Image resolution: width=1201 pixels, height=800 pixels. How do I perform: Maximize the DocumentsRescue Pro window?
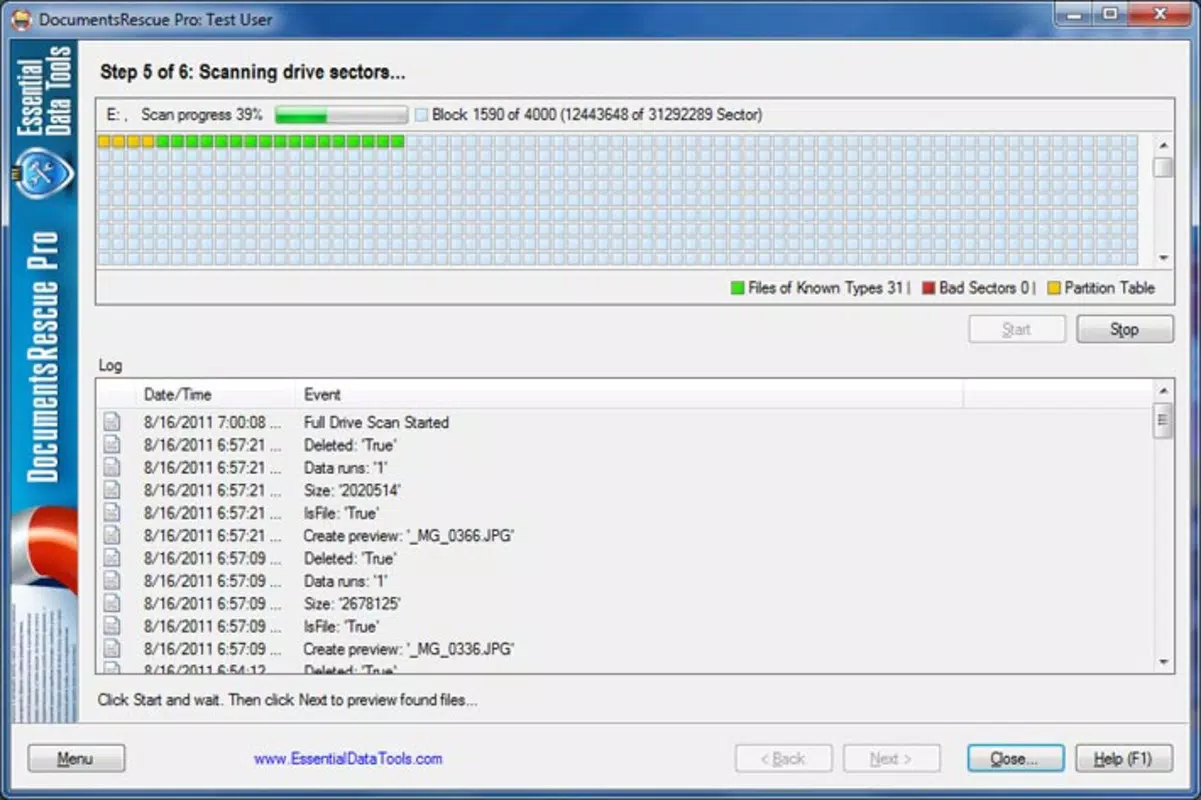click(x=1109, y=13)
